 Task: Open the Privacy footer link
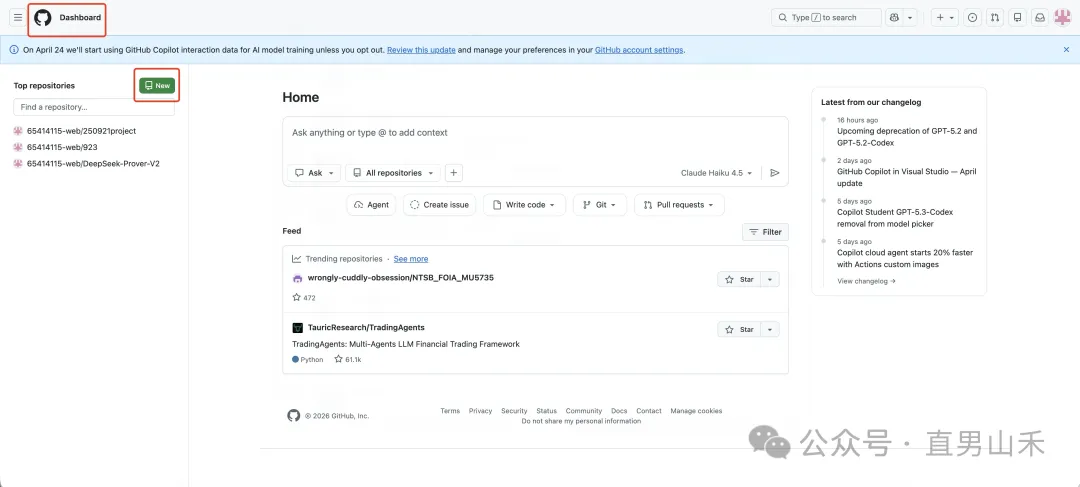click(481, 411)
